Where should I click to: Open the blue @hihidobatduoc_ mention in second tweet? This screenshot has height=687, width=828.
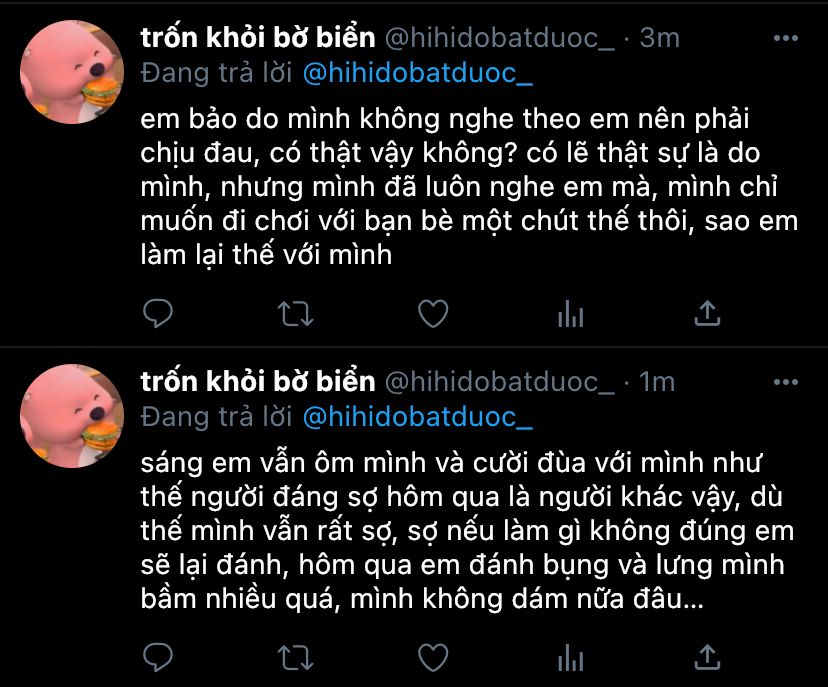point(418,417)
